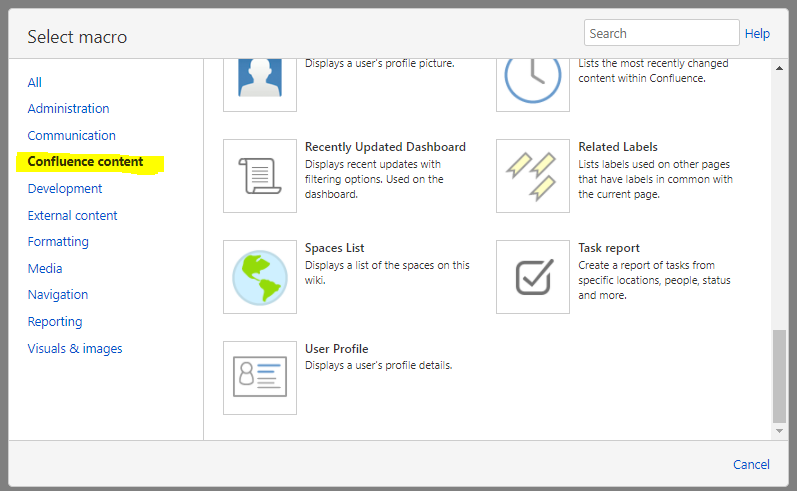The image size is (797, 491).
Task: Click 'Lists labels used on other pages' description
Action: pos(656,179)
